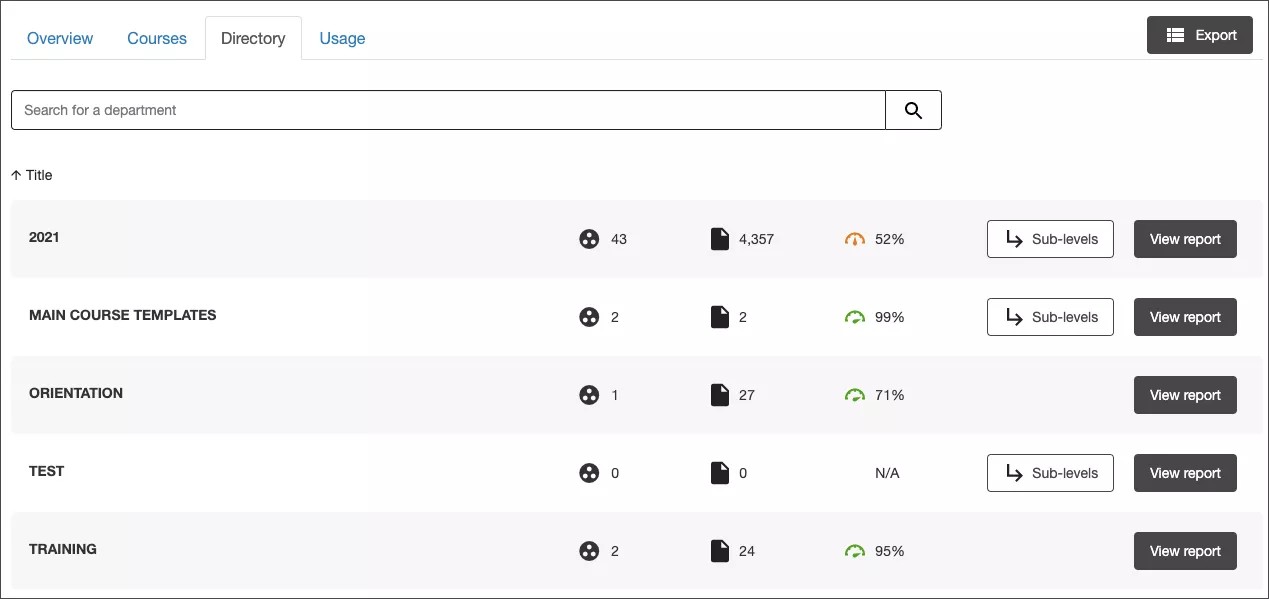Click the document icon showing 4,357 for 2021
1269x599 pixels.
(721, 238)
